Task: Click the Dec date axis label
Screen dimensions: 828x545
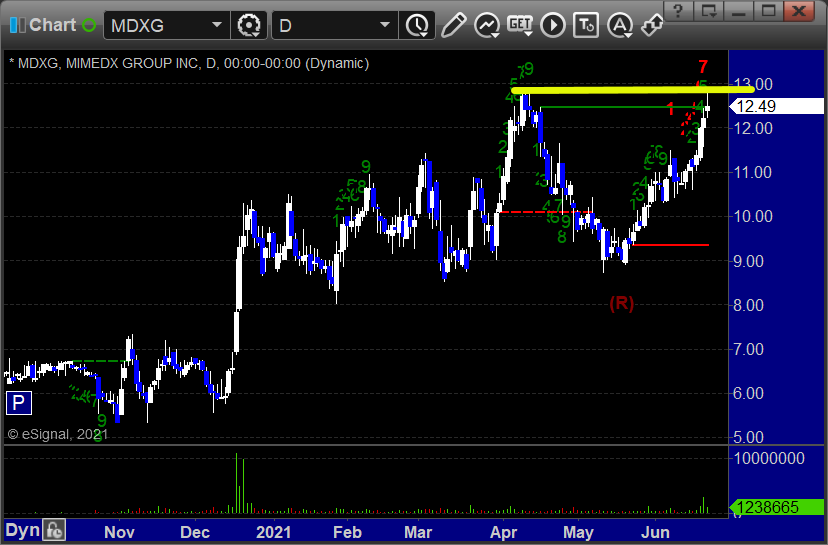Action: (x=195, y=532)
